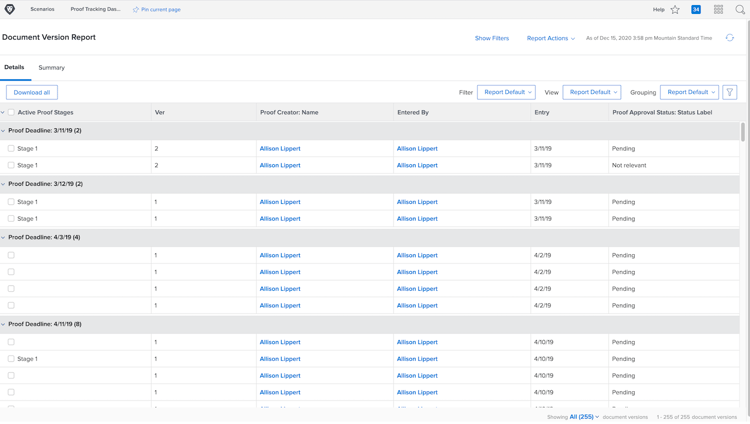Click the quick filter funnel icon
Screen dimensions: 750x424
(x=730, y=92)
